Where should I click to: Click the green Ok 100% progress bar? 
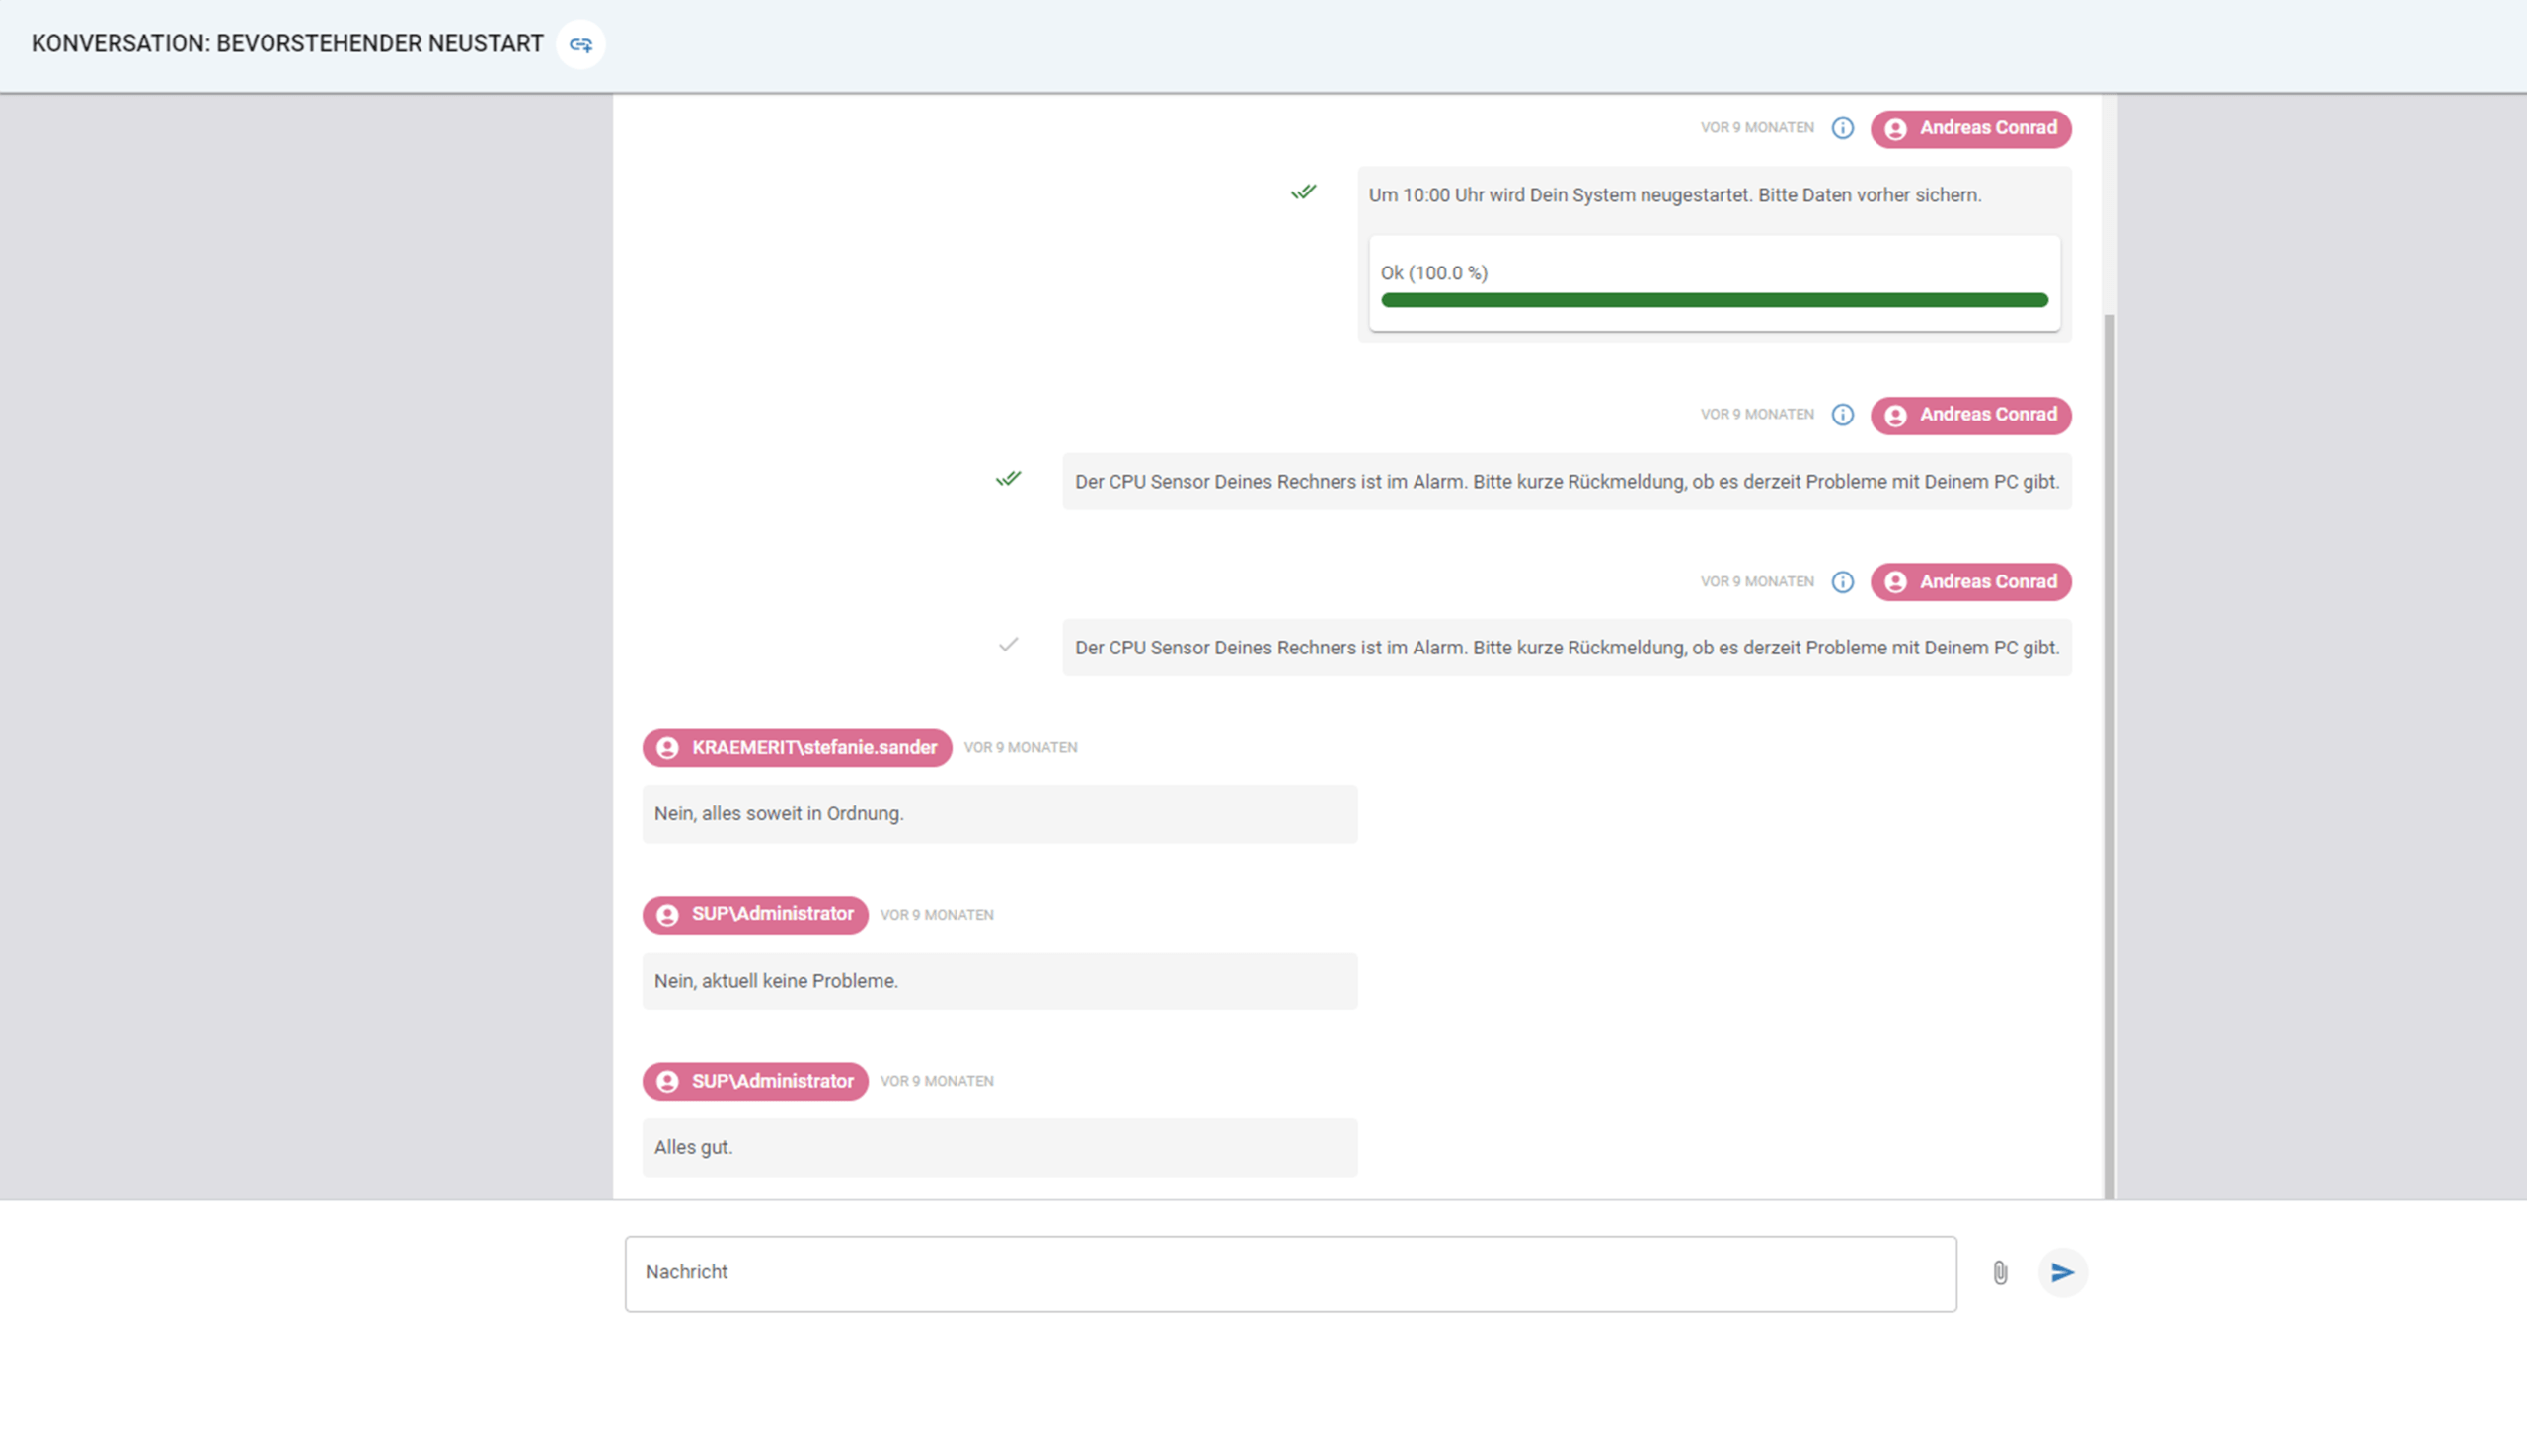[x=1714, y=300]
